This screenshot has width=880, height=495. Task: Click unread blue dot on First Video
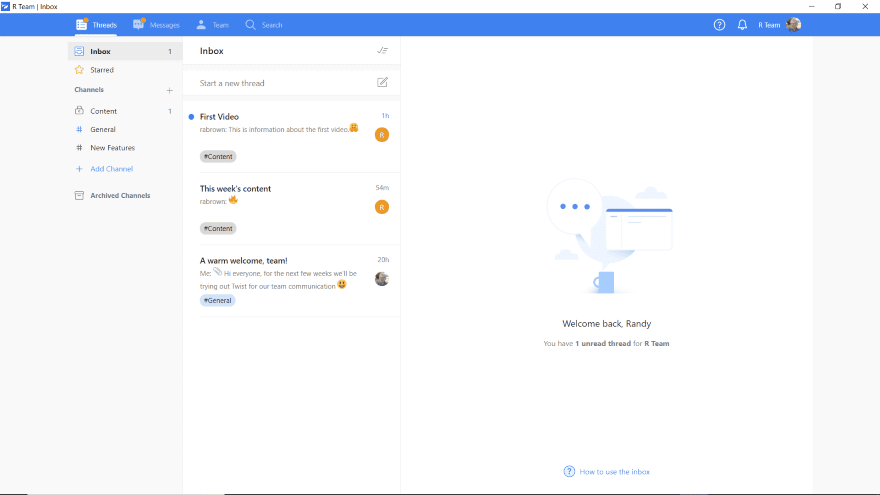(x=191, y=117)
